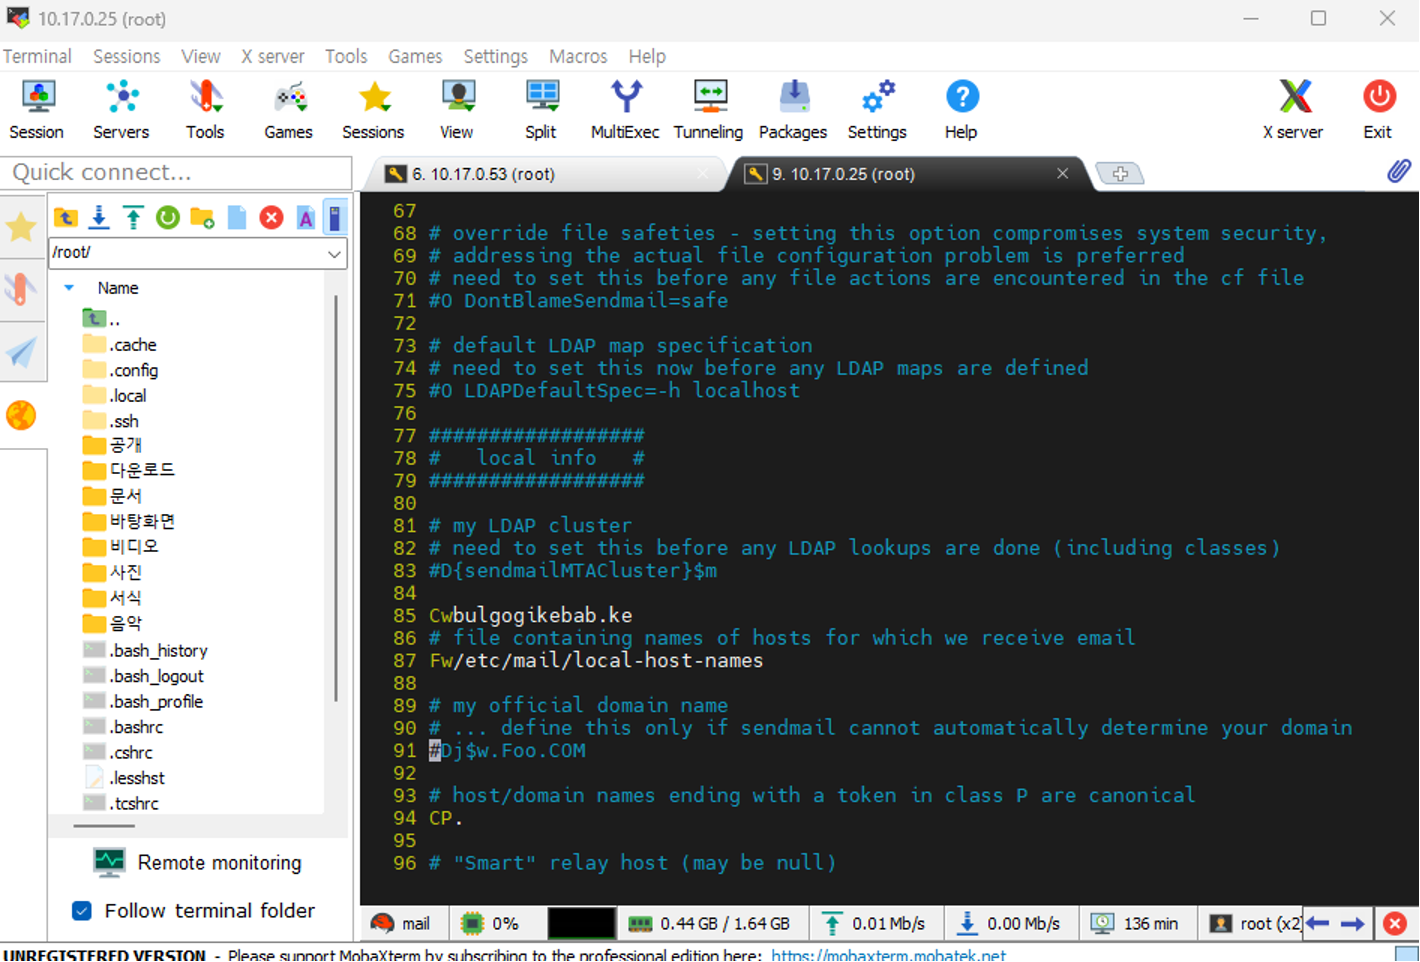This screenshot has width=1420, height=962.
Task: Select the .bash_history file
Action: pyautogui.click(x=158, y=651)
